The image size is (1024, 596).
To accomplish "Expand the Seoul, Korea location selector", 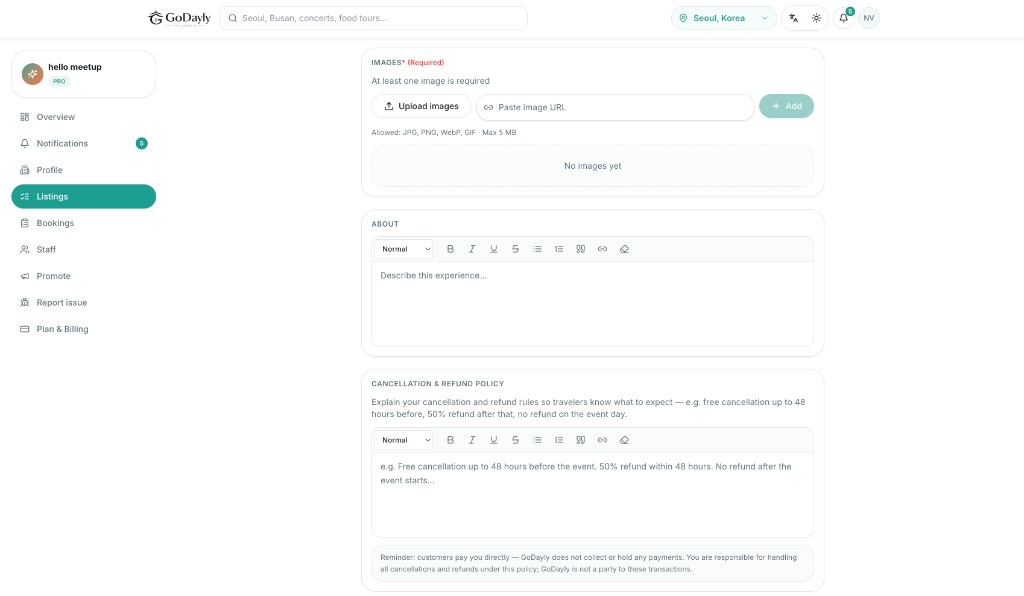I will pyautogui.click(x=724, y=18).
